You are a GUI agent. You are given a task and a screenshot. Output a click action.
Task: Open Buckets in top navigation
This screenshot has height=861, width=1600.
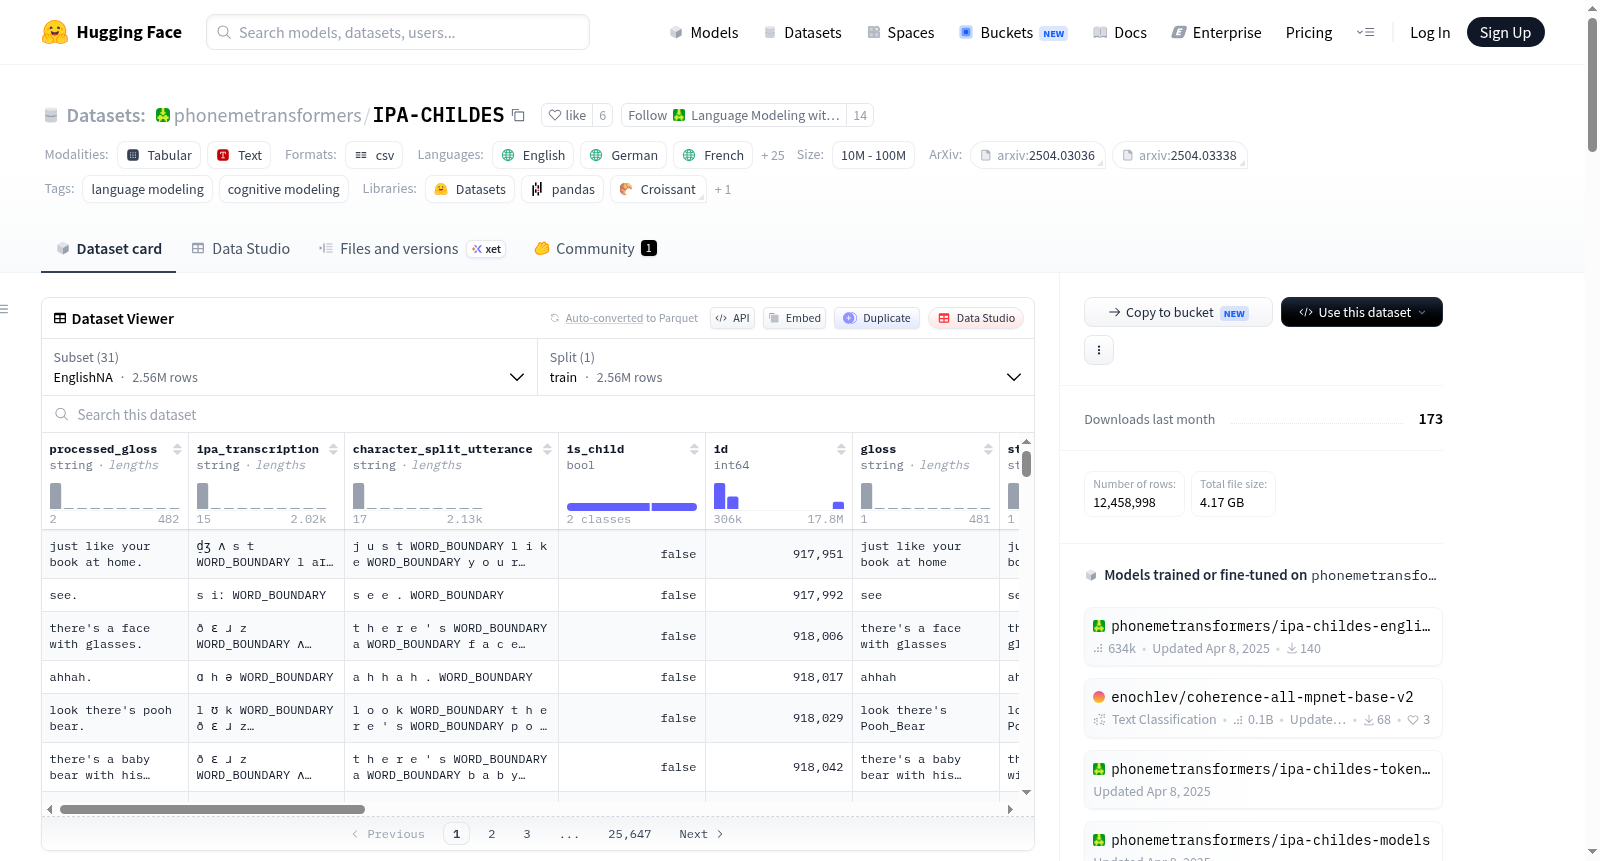(x=1012, y=32)
